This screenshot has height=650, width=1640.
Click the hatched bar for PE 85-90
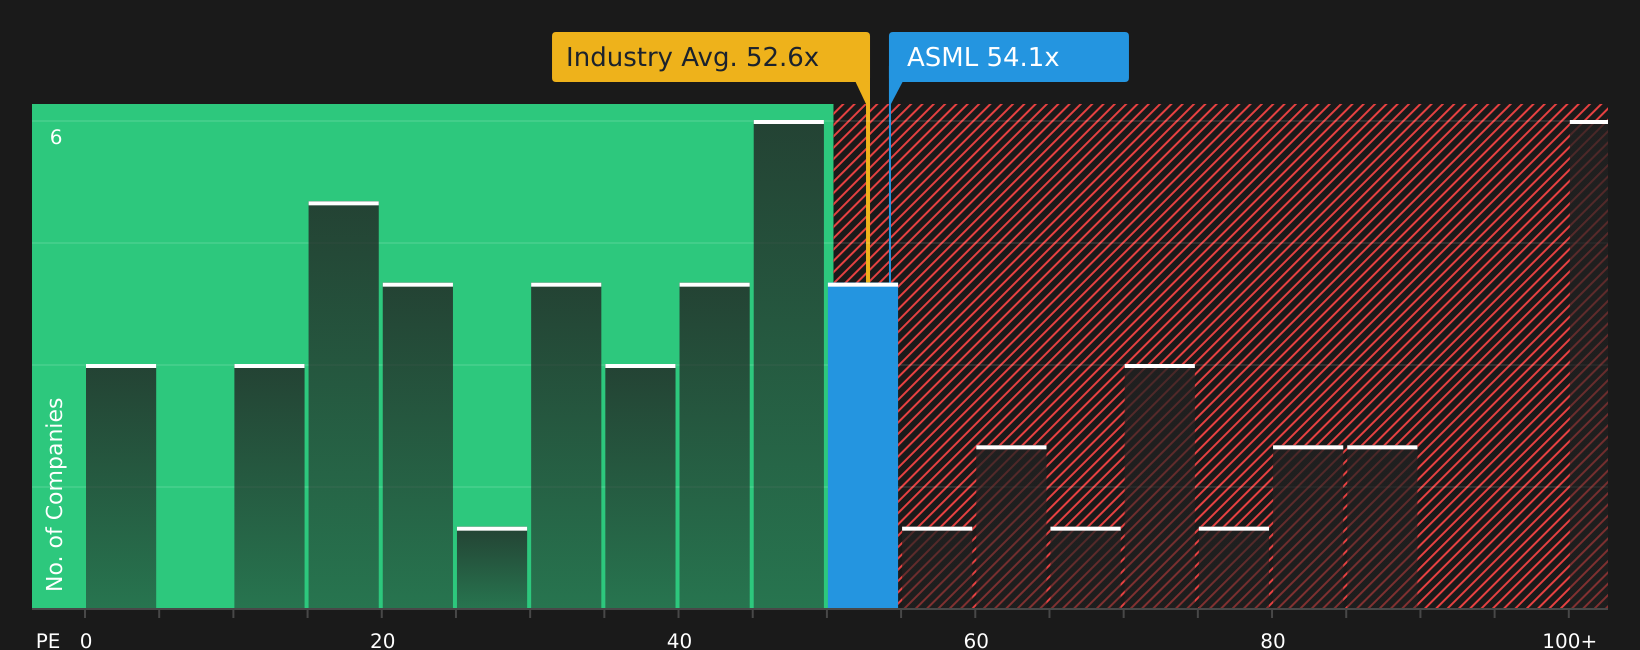tap(1382, 527)
